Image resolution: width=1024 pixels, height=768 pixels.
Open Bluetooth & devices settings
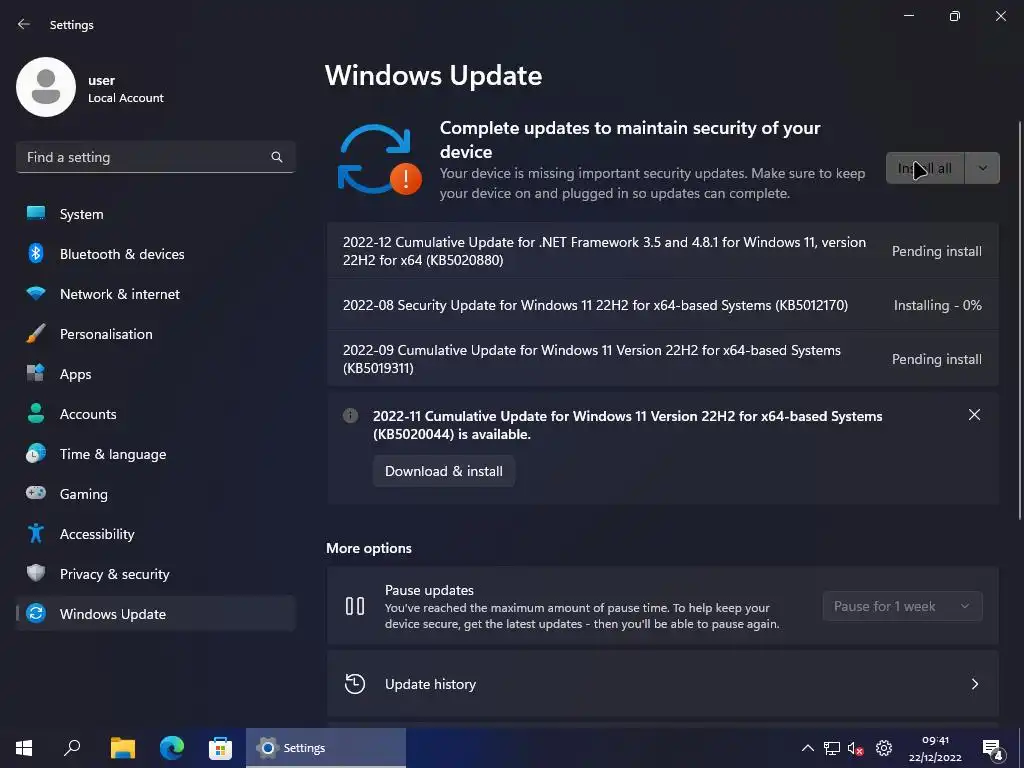156,253
